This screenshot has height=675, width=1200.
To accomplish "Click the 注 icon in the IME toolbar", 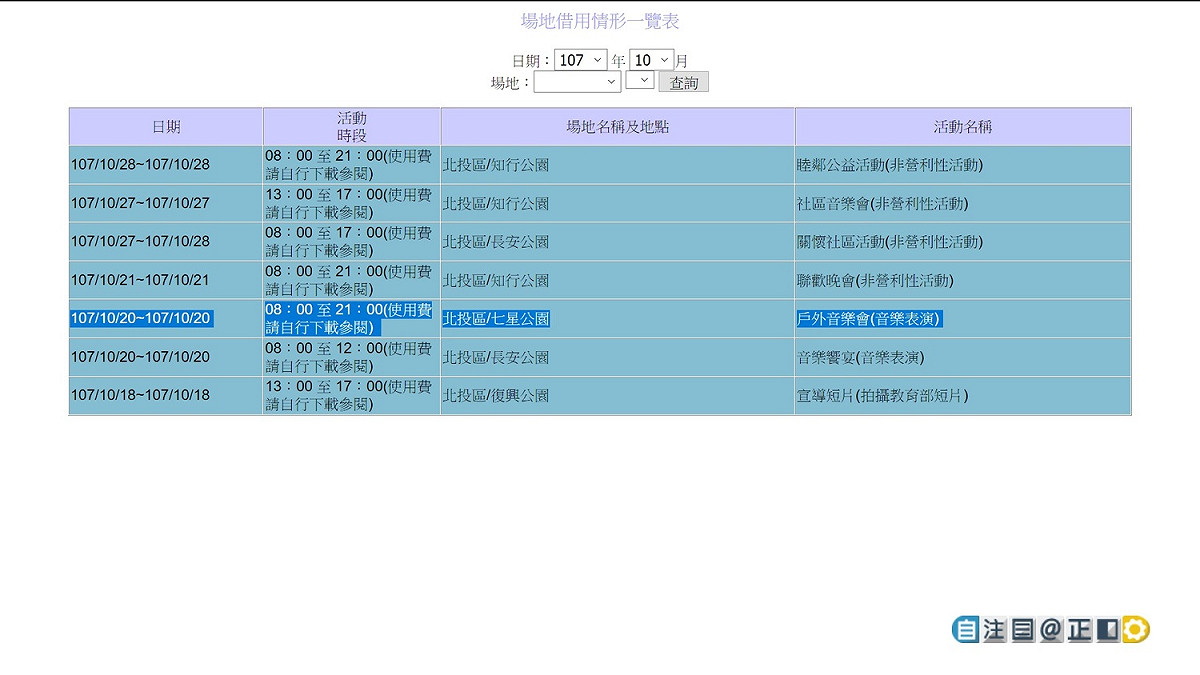I will point(994,629).
